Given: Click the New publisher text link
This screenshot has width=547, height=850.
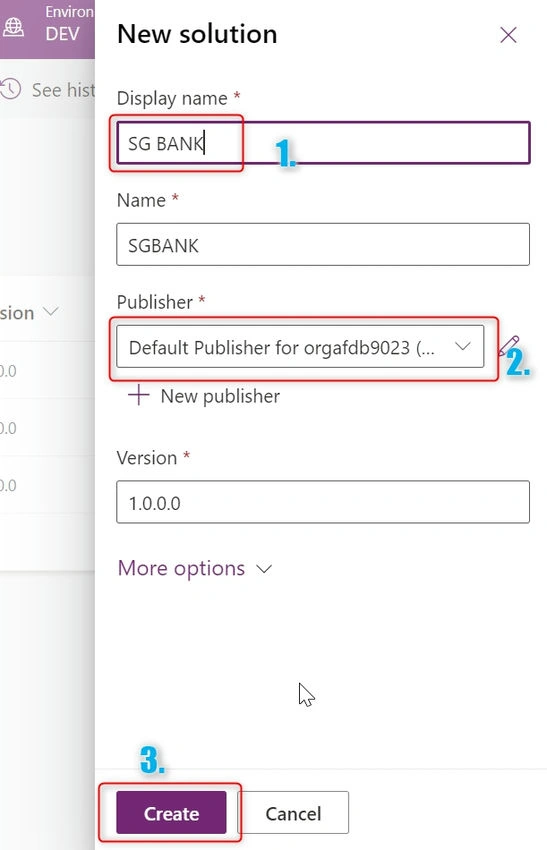Looking at the screenshot, I should click(220, 396).
